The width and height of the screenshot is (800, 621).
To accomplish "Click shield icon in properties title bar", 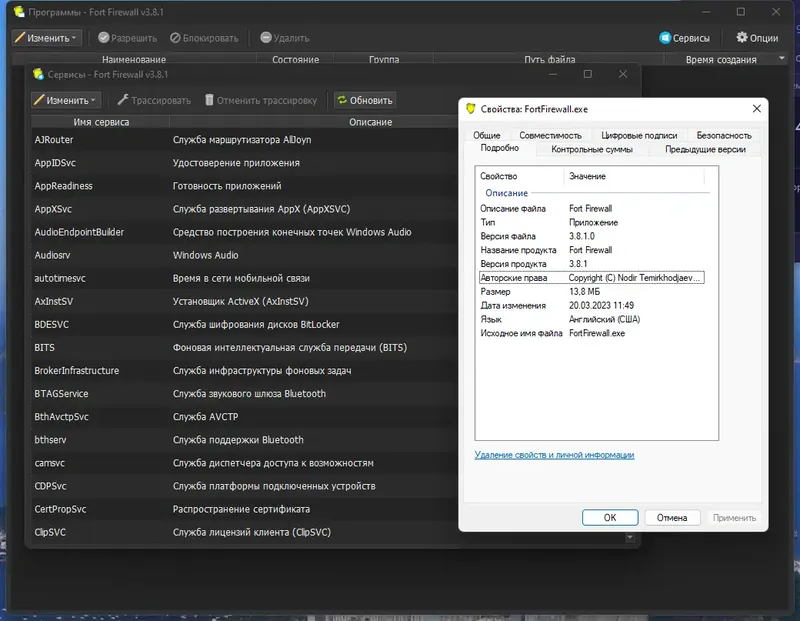I will (x=470, y=109).
